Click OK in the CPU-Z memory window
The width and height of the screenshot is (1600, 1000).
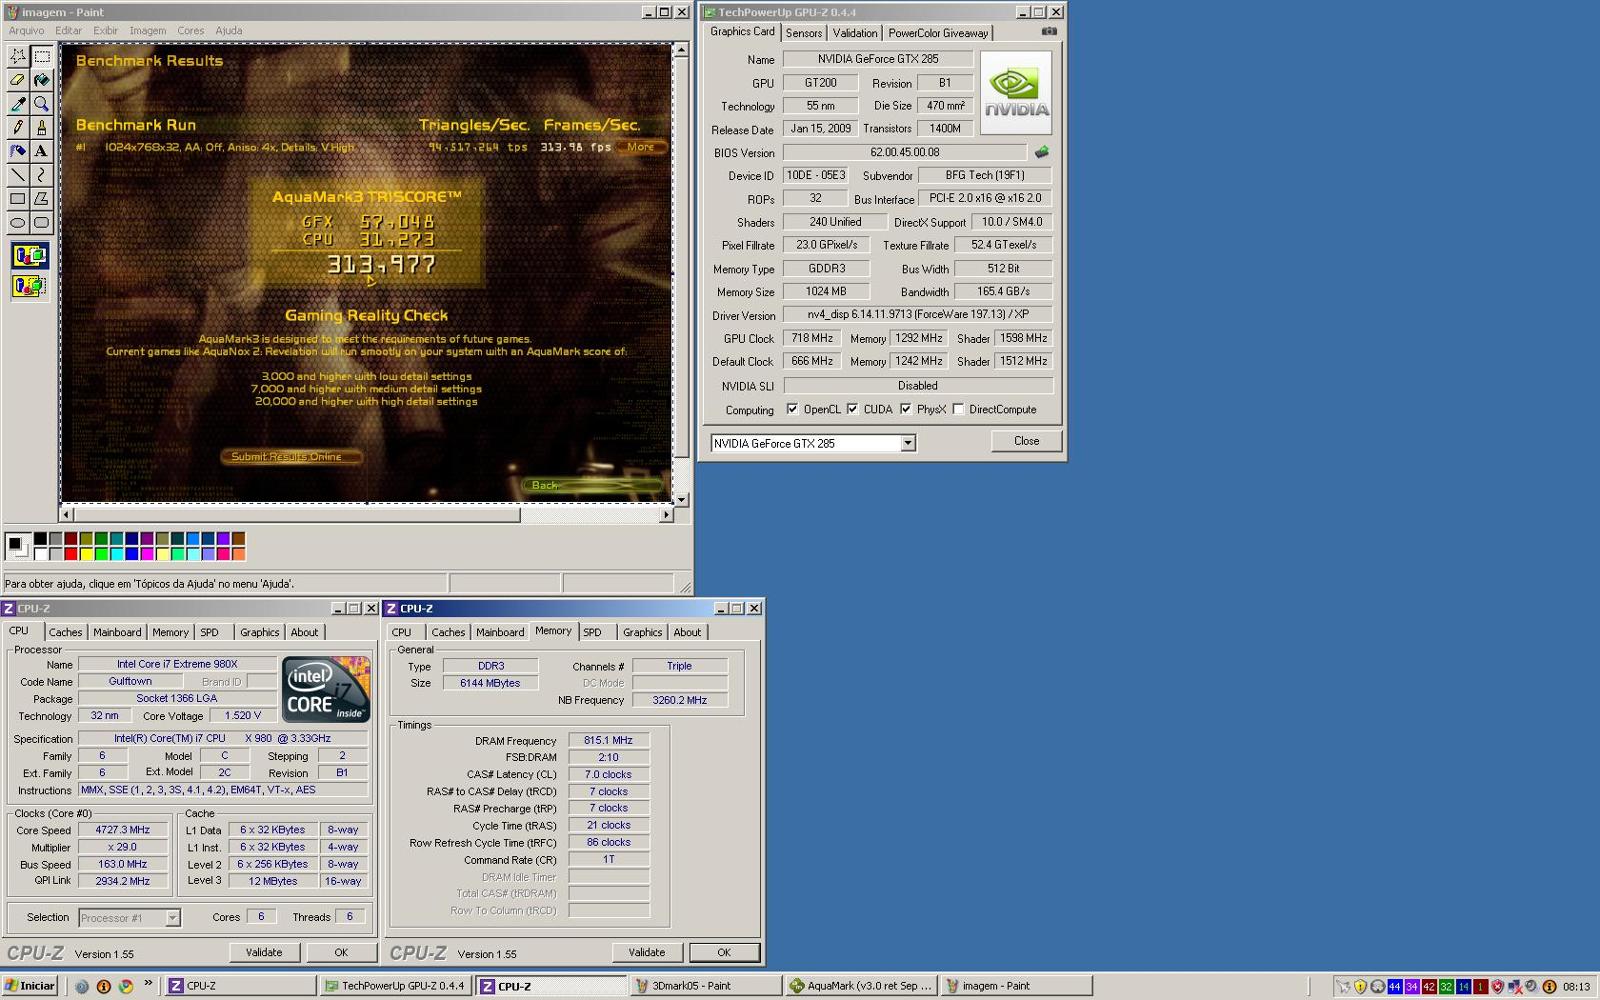[724, 953]
